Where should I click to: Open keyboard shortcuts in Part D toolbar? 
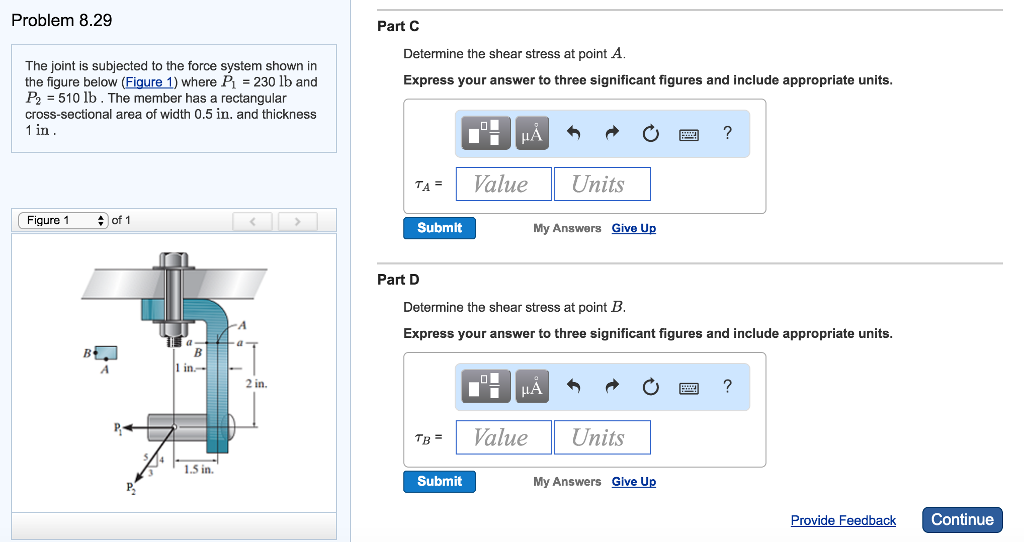pos(688,388)
